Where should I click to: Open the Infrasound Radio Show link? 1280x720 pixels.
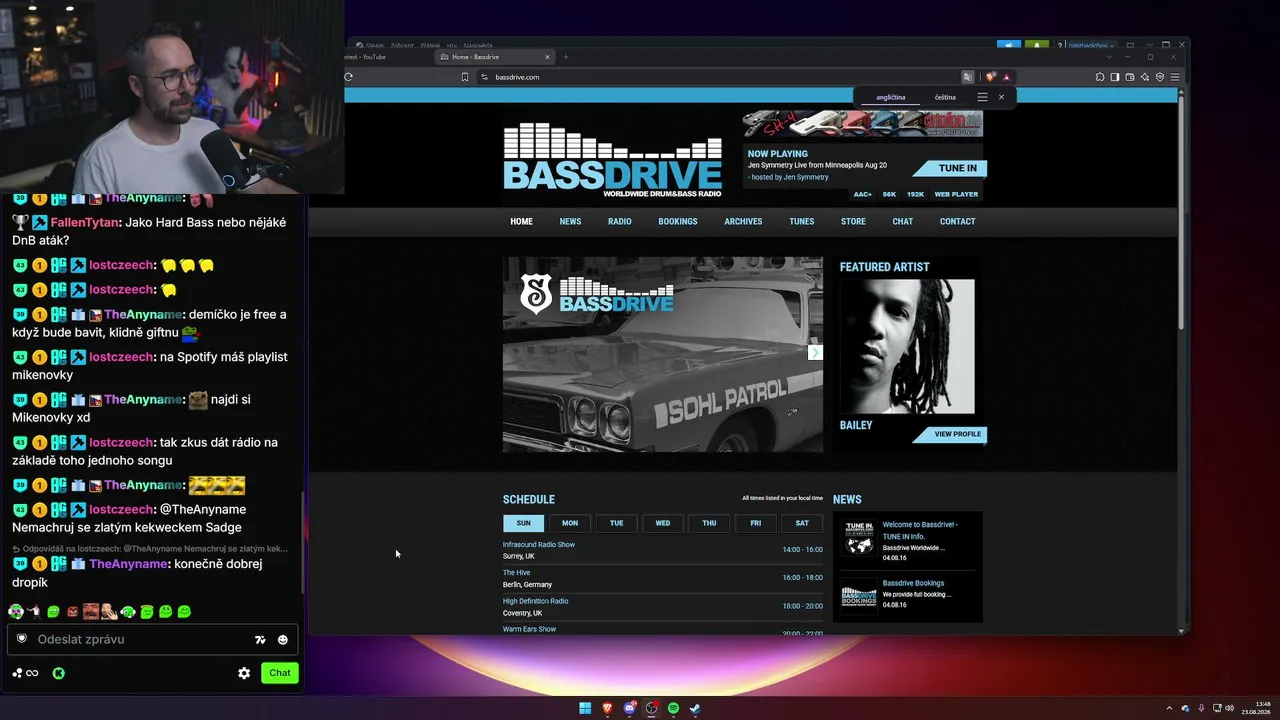point(539,545)
